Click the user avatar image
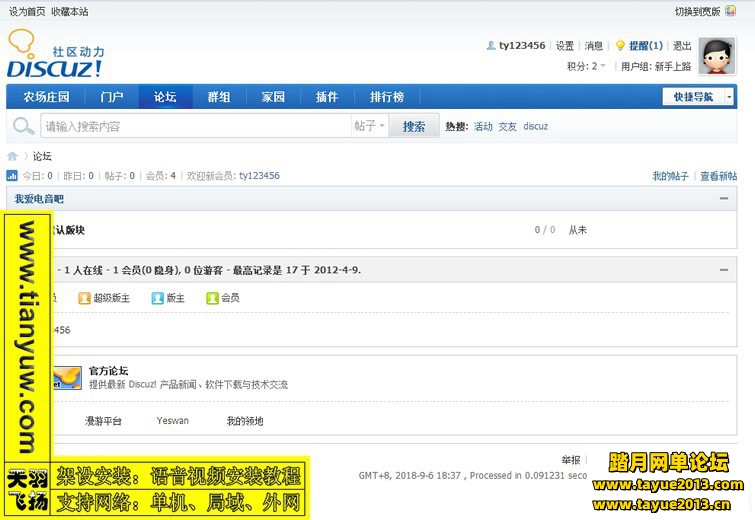The height and width of the screenshot is (520, 755). [717, 56]
